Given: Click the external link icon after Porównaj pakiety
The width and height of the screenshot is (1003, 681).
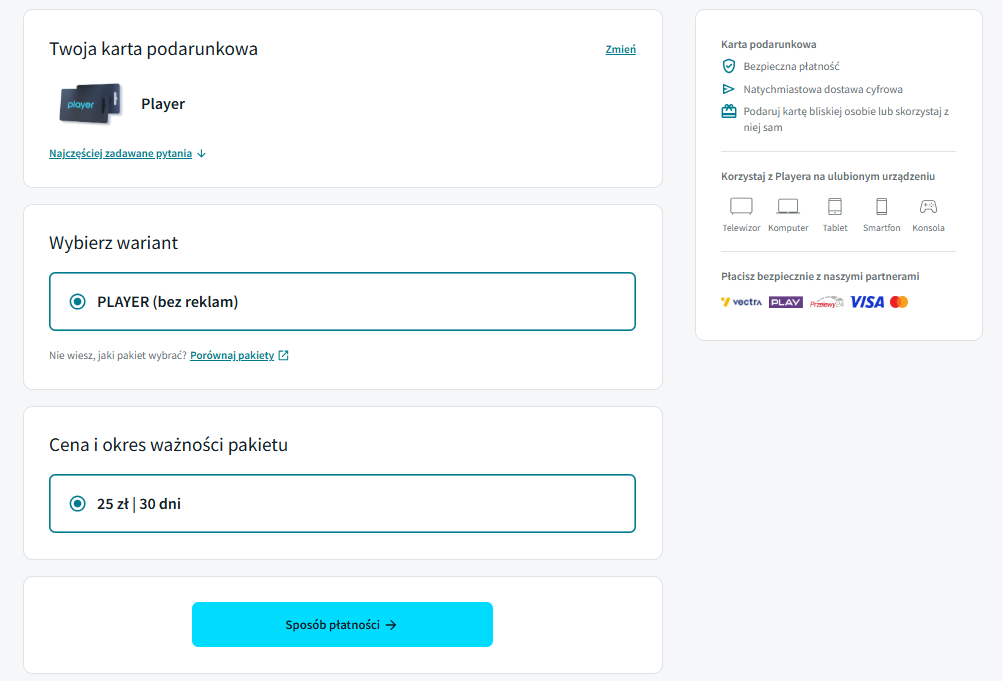Looking at the screenshot, I should [x=283, y=356].
